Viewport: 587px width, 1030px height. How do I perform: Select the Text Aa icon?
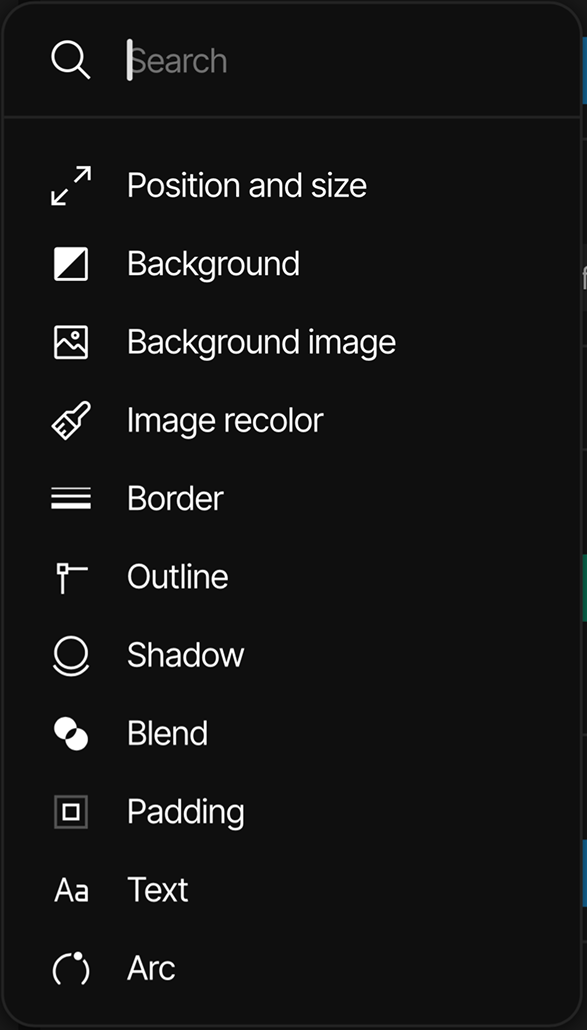(x=70, y=889)
